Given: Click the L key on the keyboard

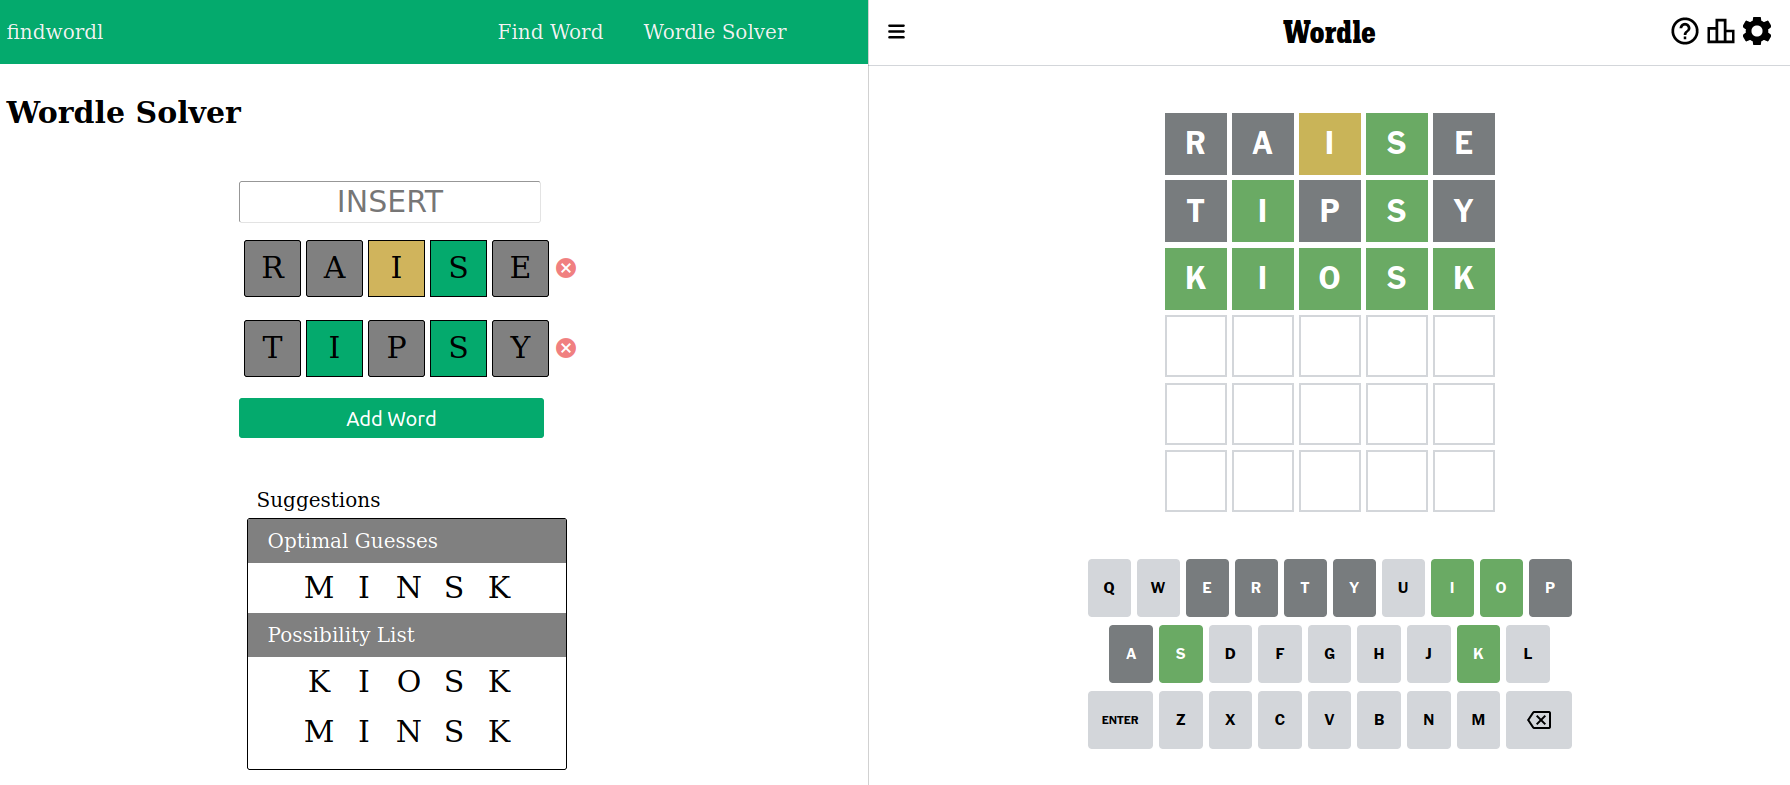Looking at the screenshot, I should [1528, 654].
